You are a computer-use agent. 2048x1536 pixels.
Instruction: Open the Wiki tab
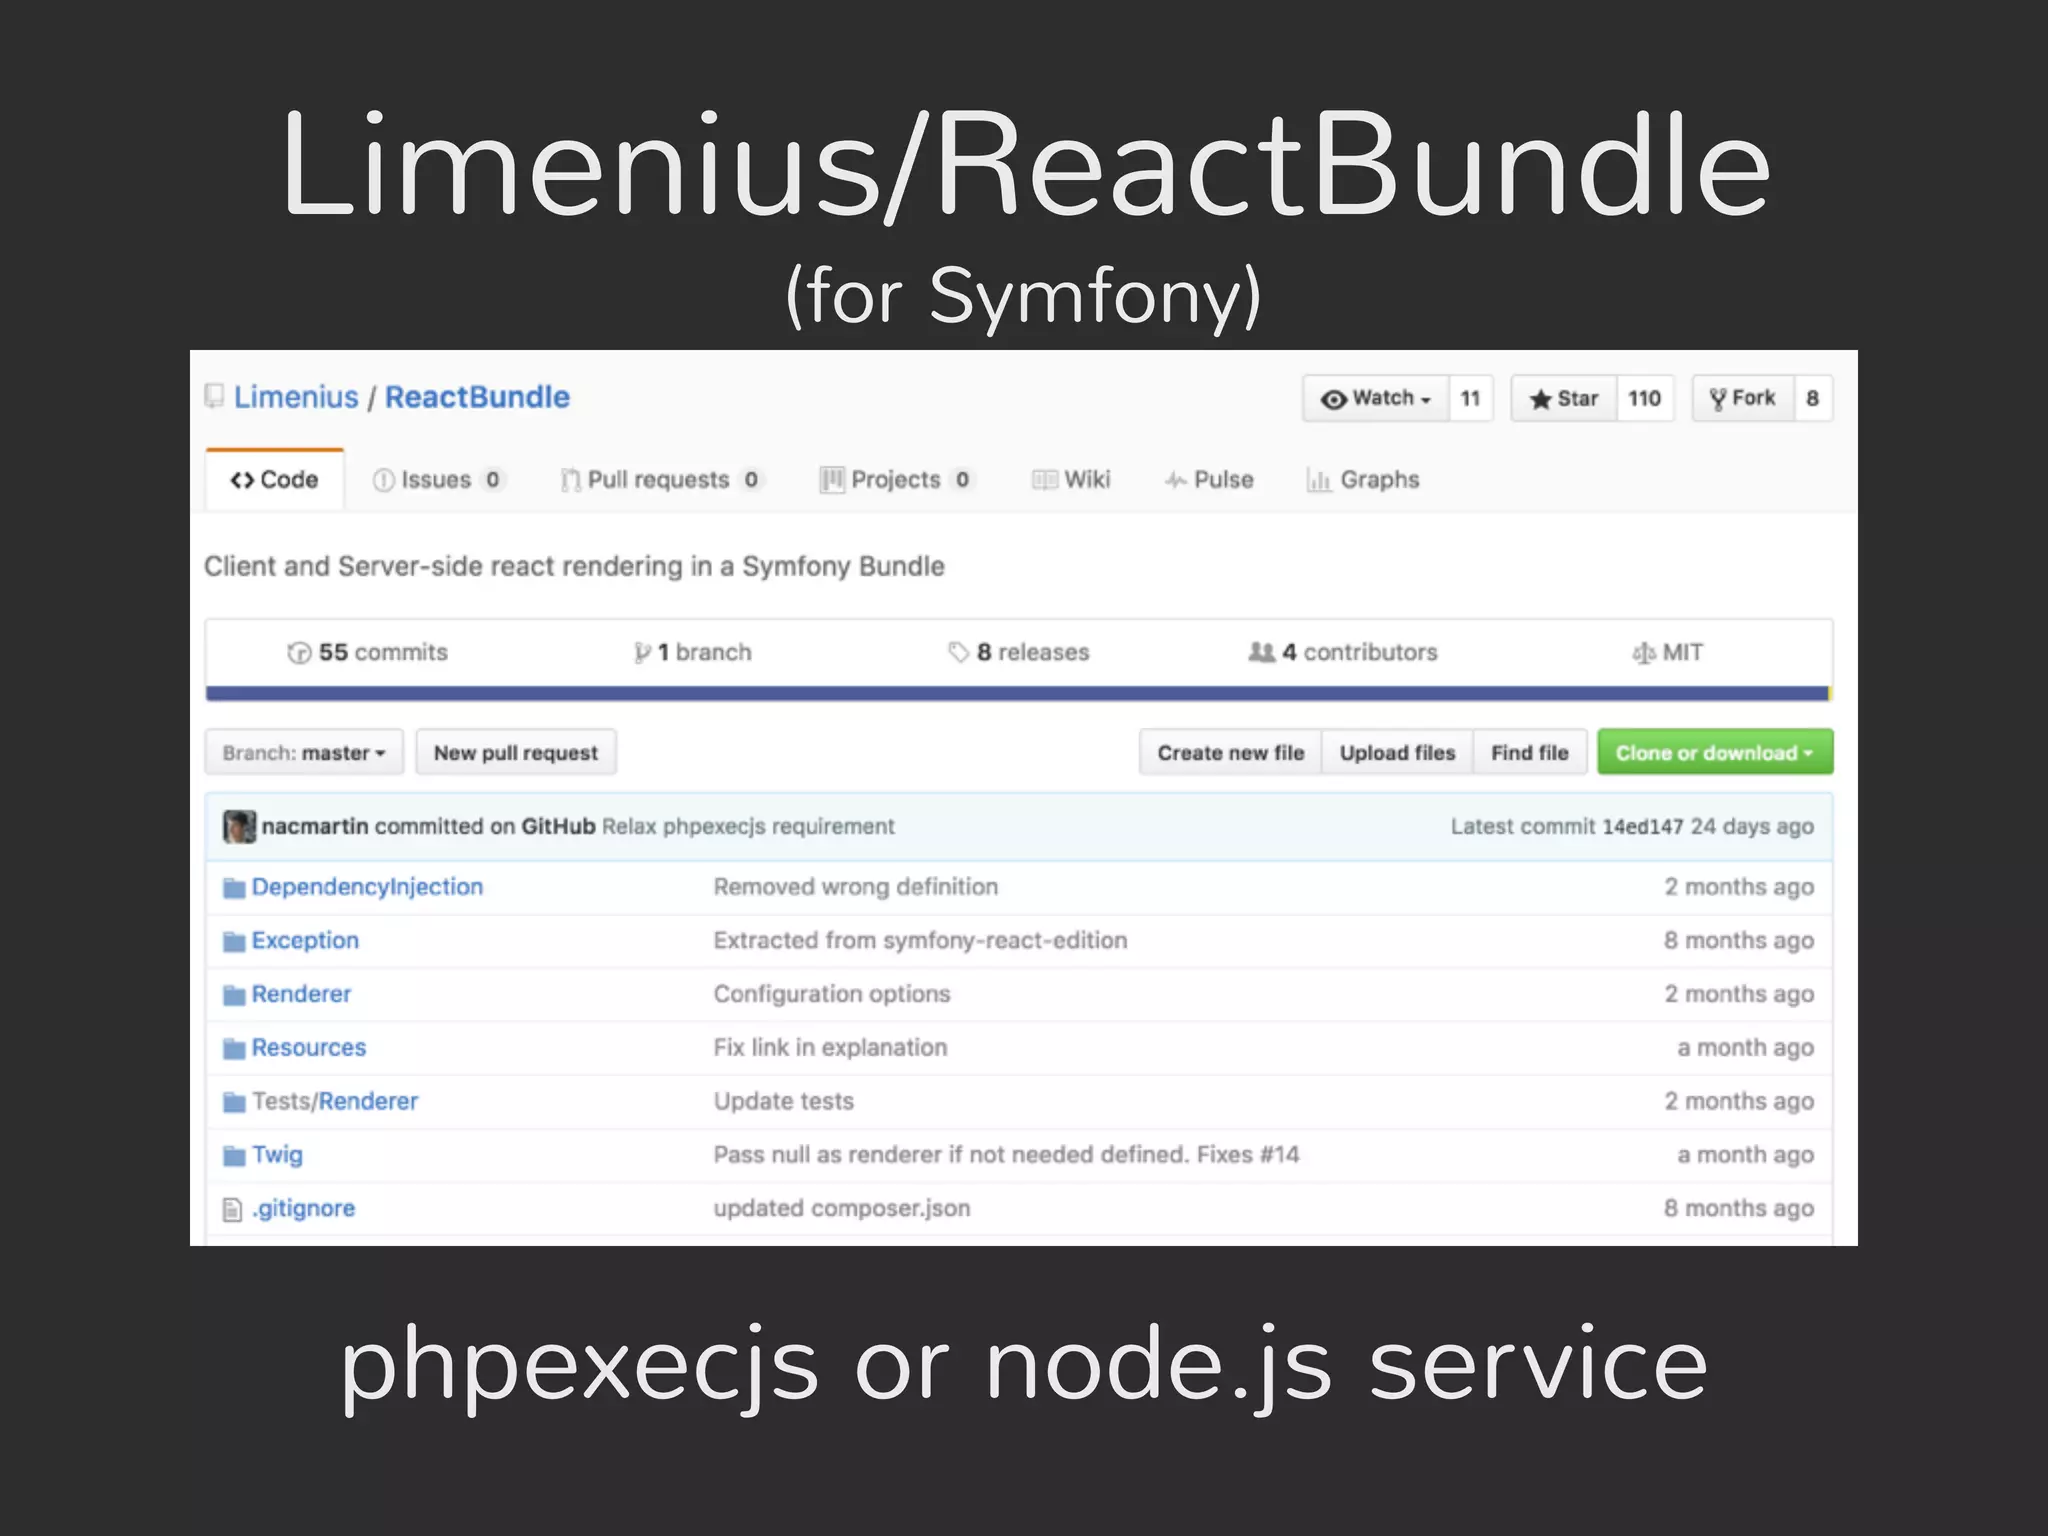1071,480
